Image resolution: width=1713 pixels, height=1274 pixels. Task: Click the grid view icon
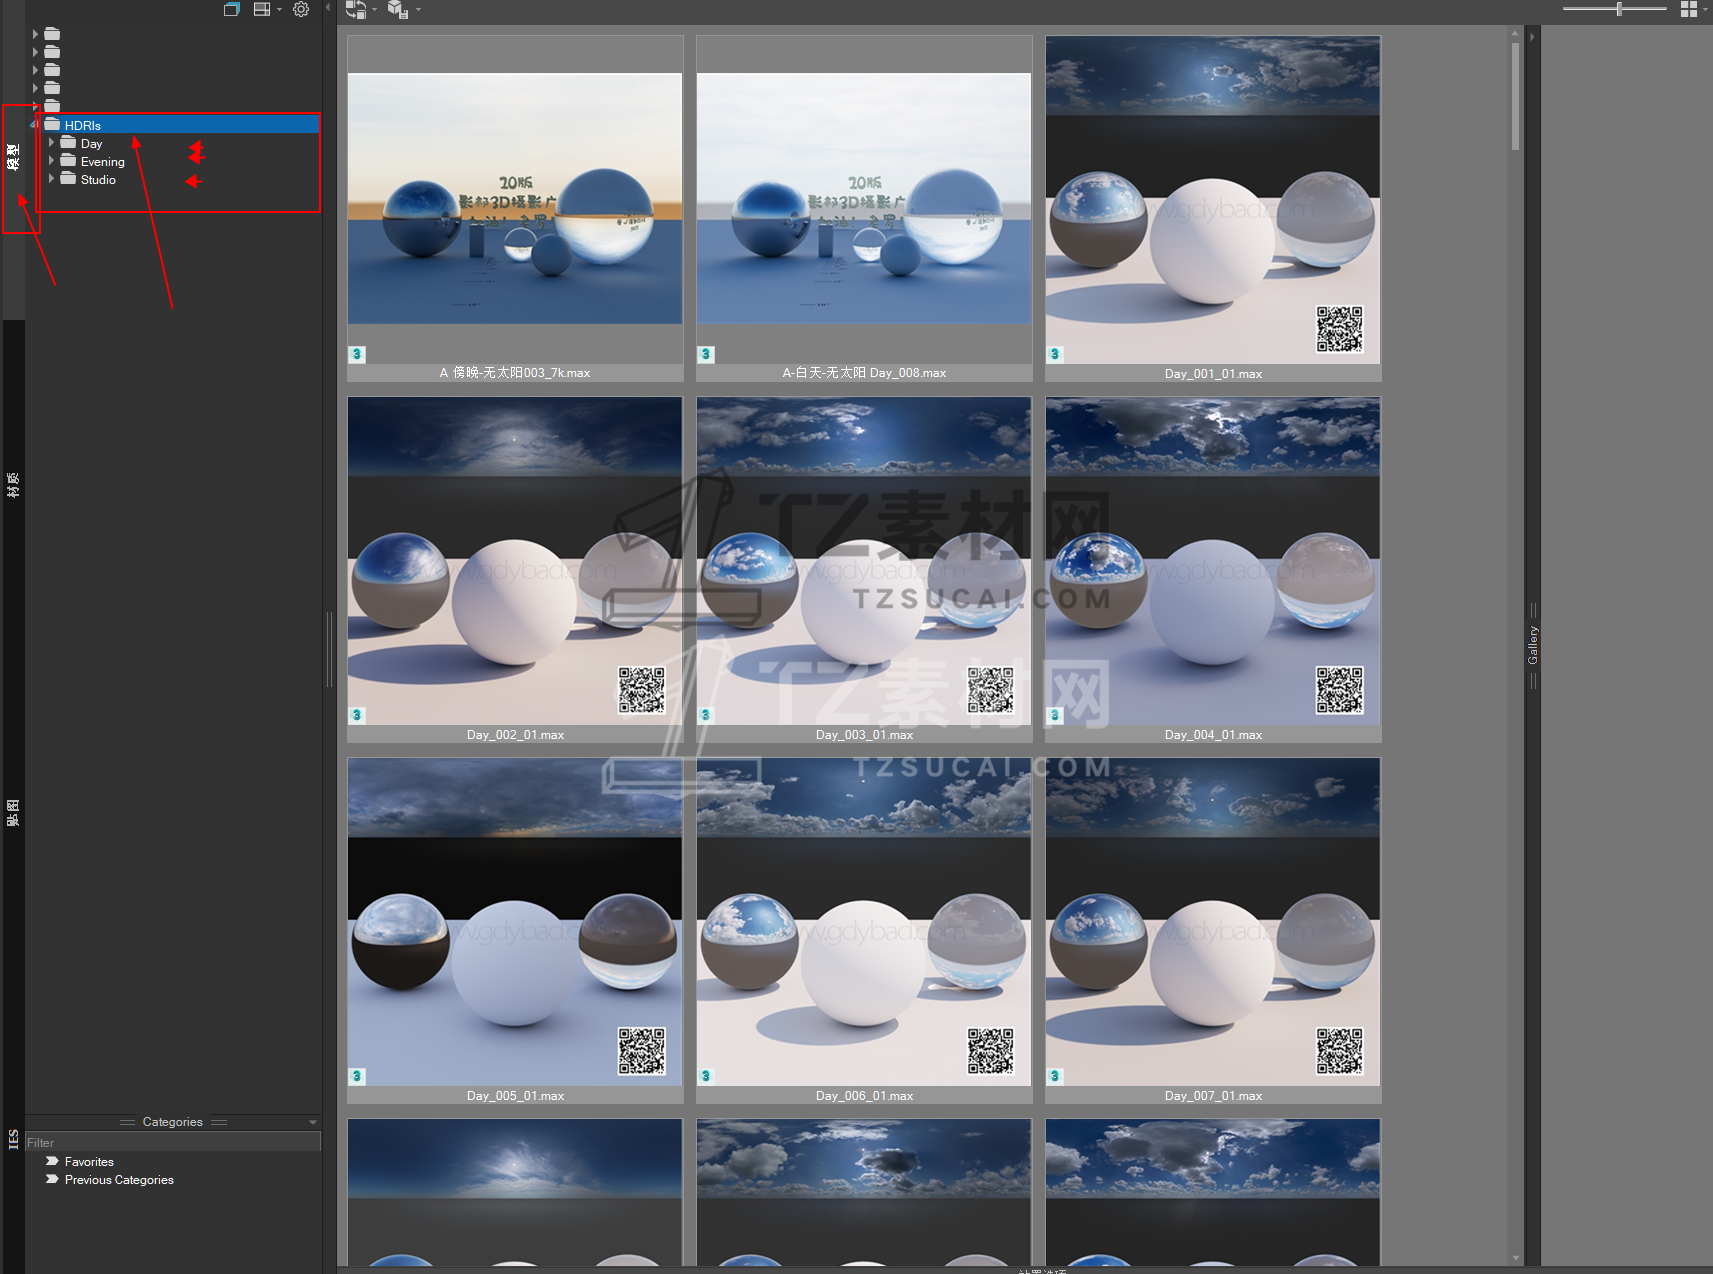(x=1688, y=9)
